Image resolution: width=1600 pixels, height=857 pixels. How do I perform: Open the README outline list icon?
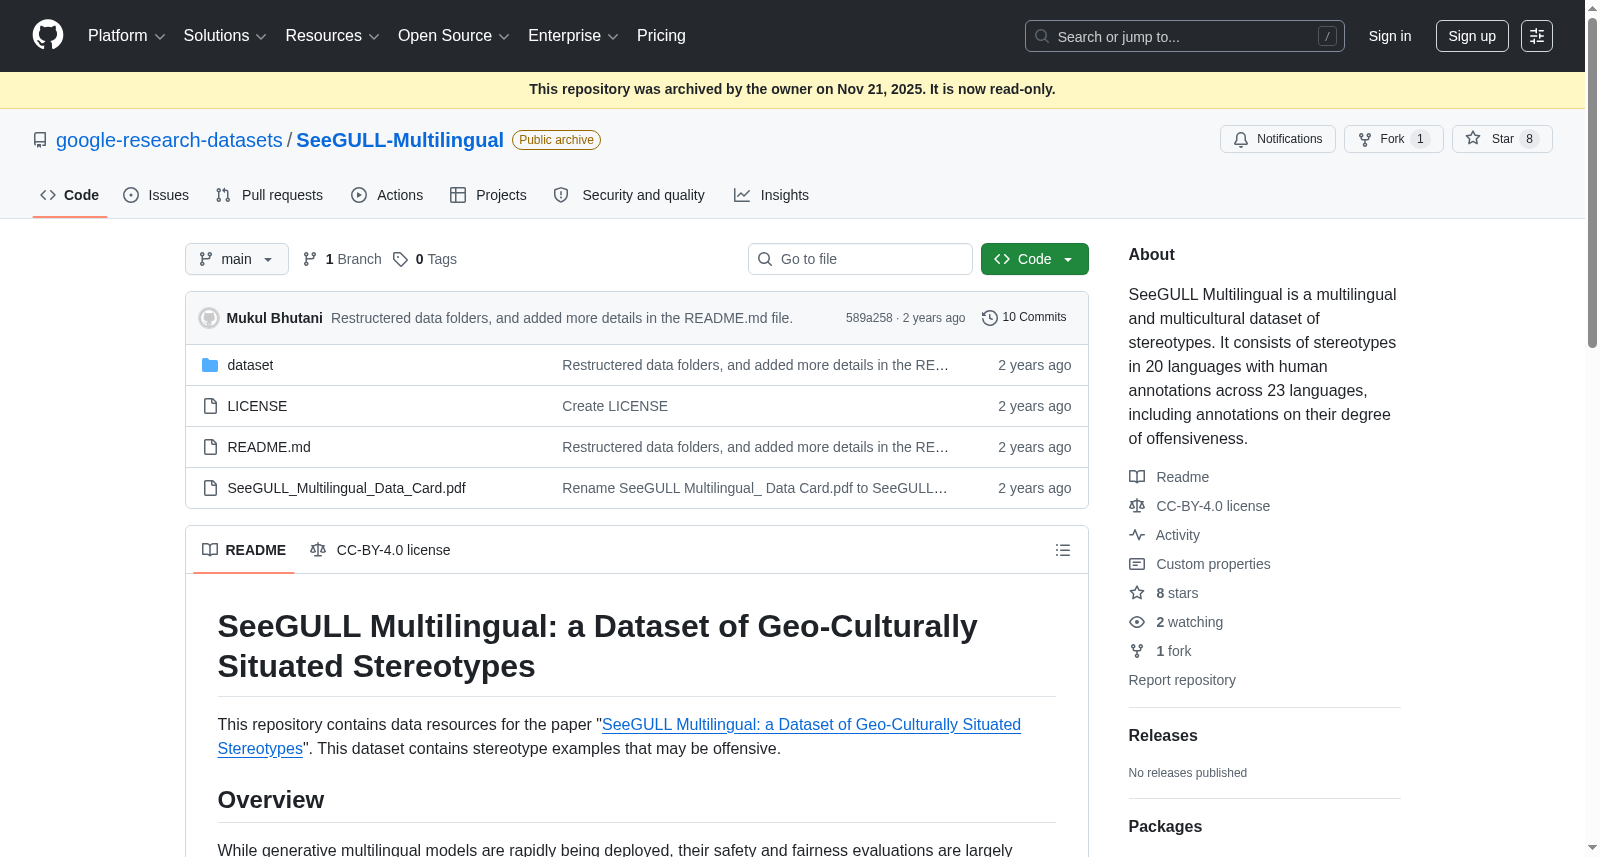tap(1062, 550)
